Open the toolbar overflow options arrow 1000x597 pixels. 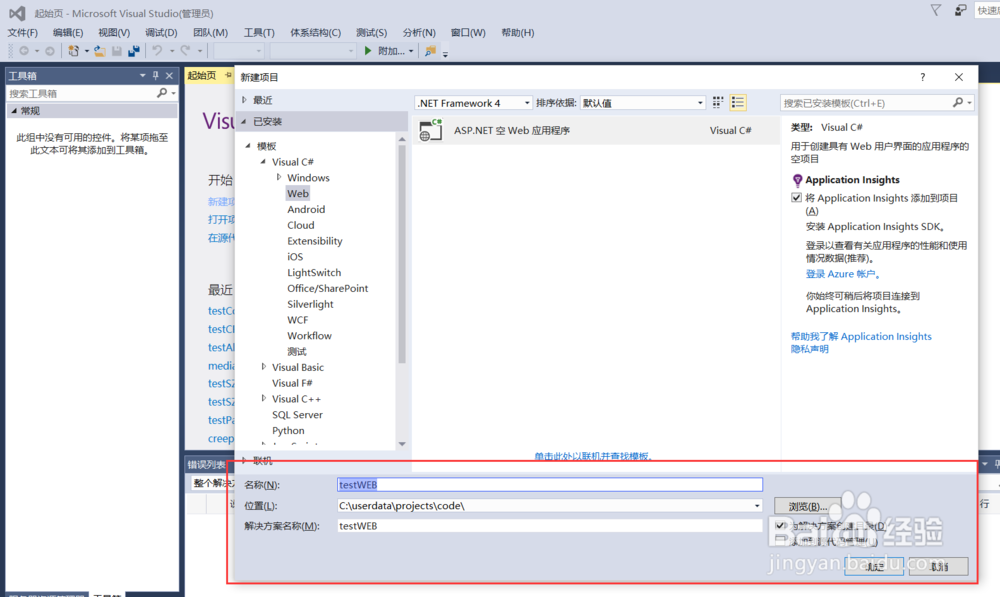[445, 54]
